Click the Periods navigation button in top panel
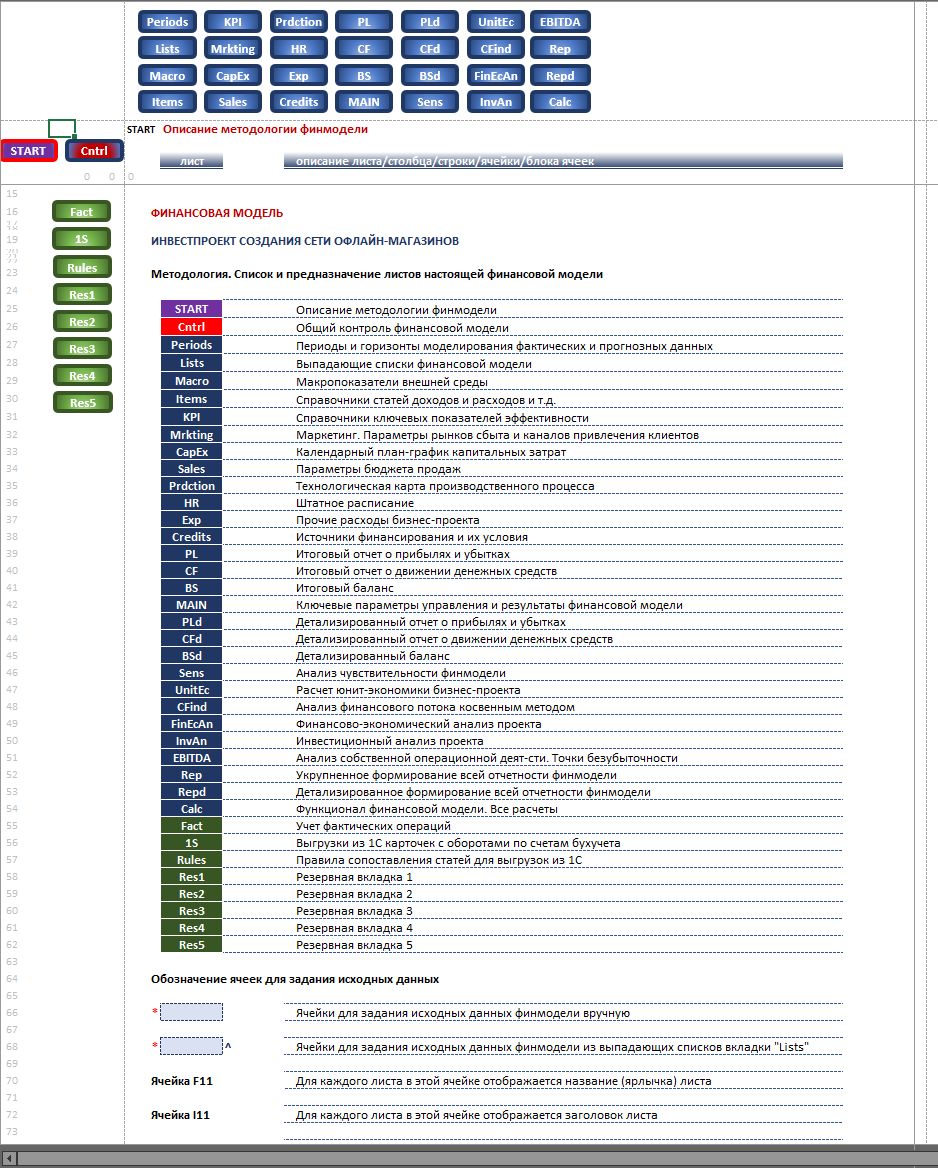 [167, 22]
